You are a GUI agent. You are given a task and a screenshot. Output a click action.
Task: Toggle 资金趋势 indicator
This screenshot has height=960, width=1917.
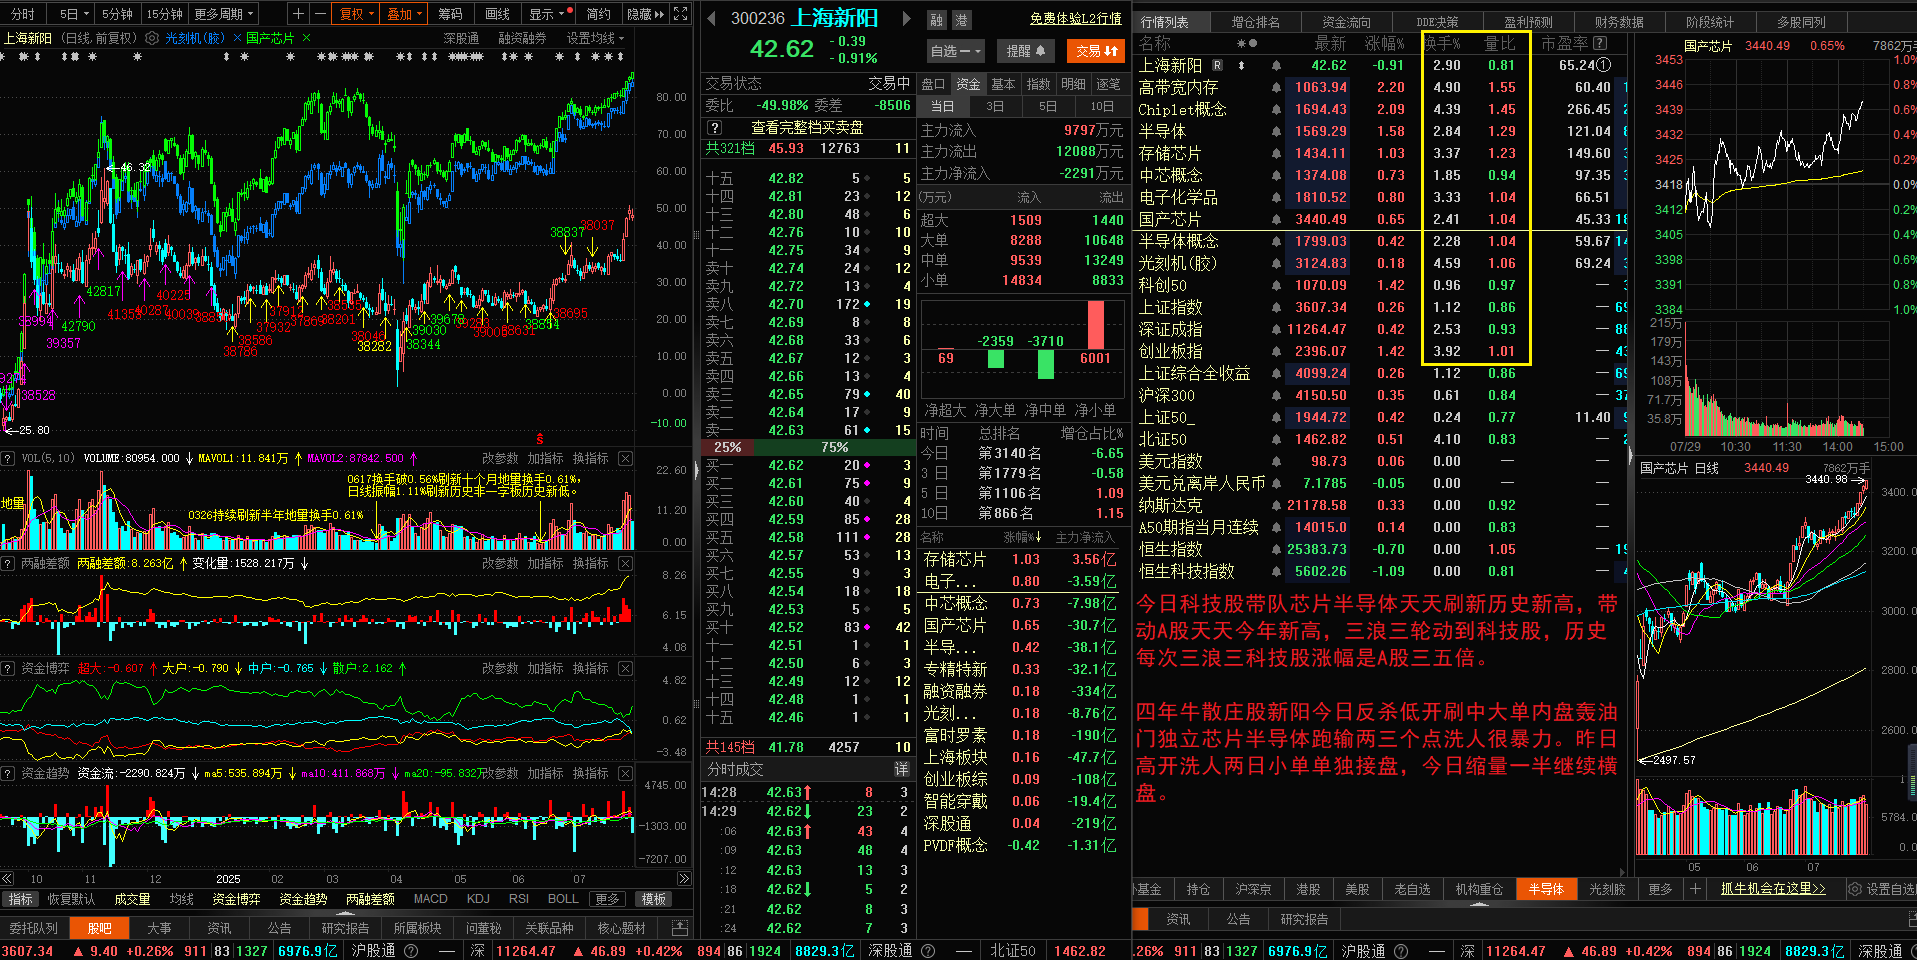[303, 899]
